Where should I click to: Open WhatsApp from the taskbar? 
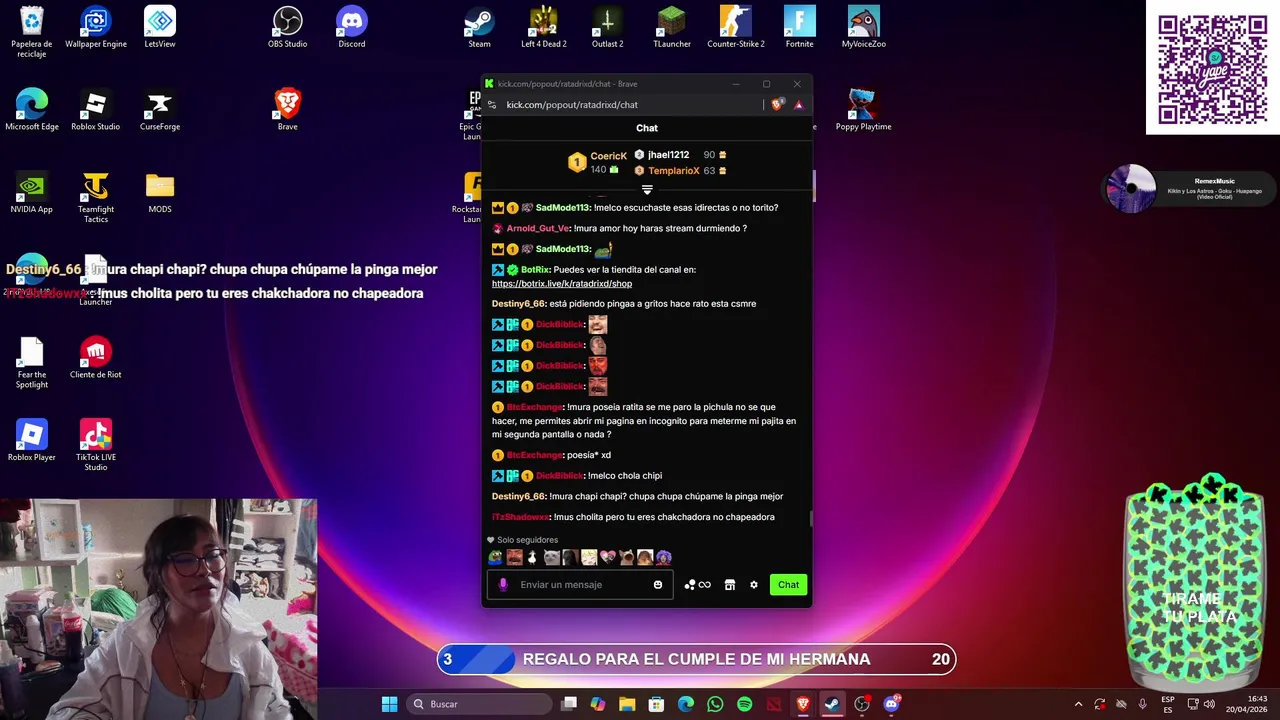715,704
